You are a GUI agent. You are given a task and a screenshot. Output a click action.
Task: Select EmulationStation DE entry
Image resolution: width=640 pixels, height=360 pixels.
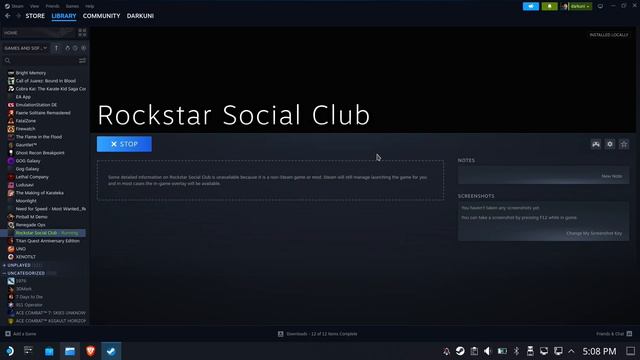coord(36,105)
